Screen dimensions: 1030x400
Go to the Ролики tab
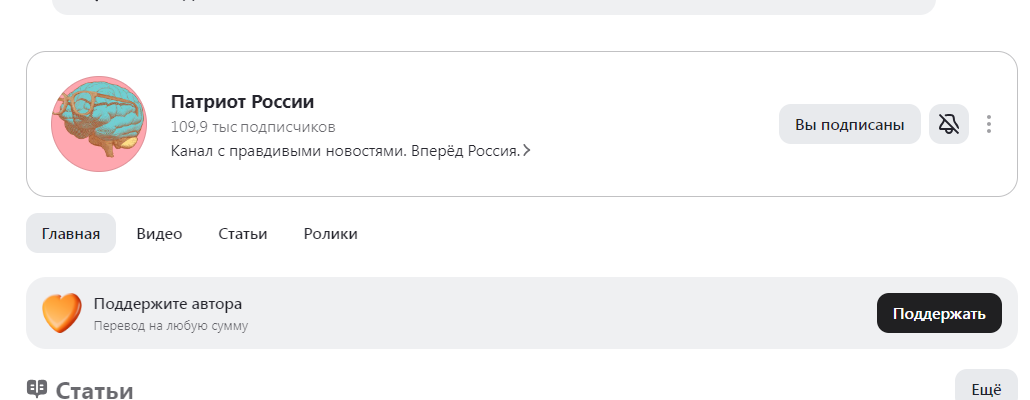[330, 233]
